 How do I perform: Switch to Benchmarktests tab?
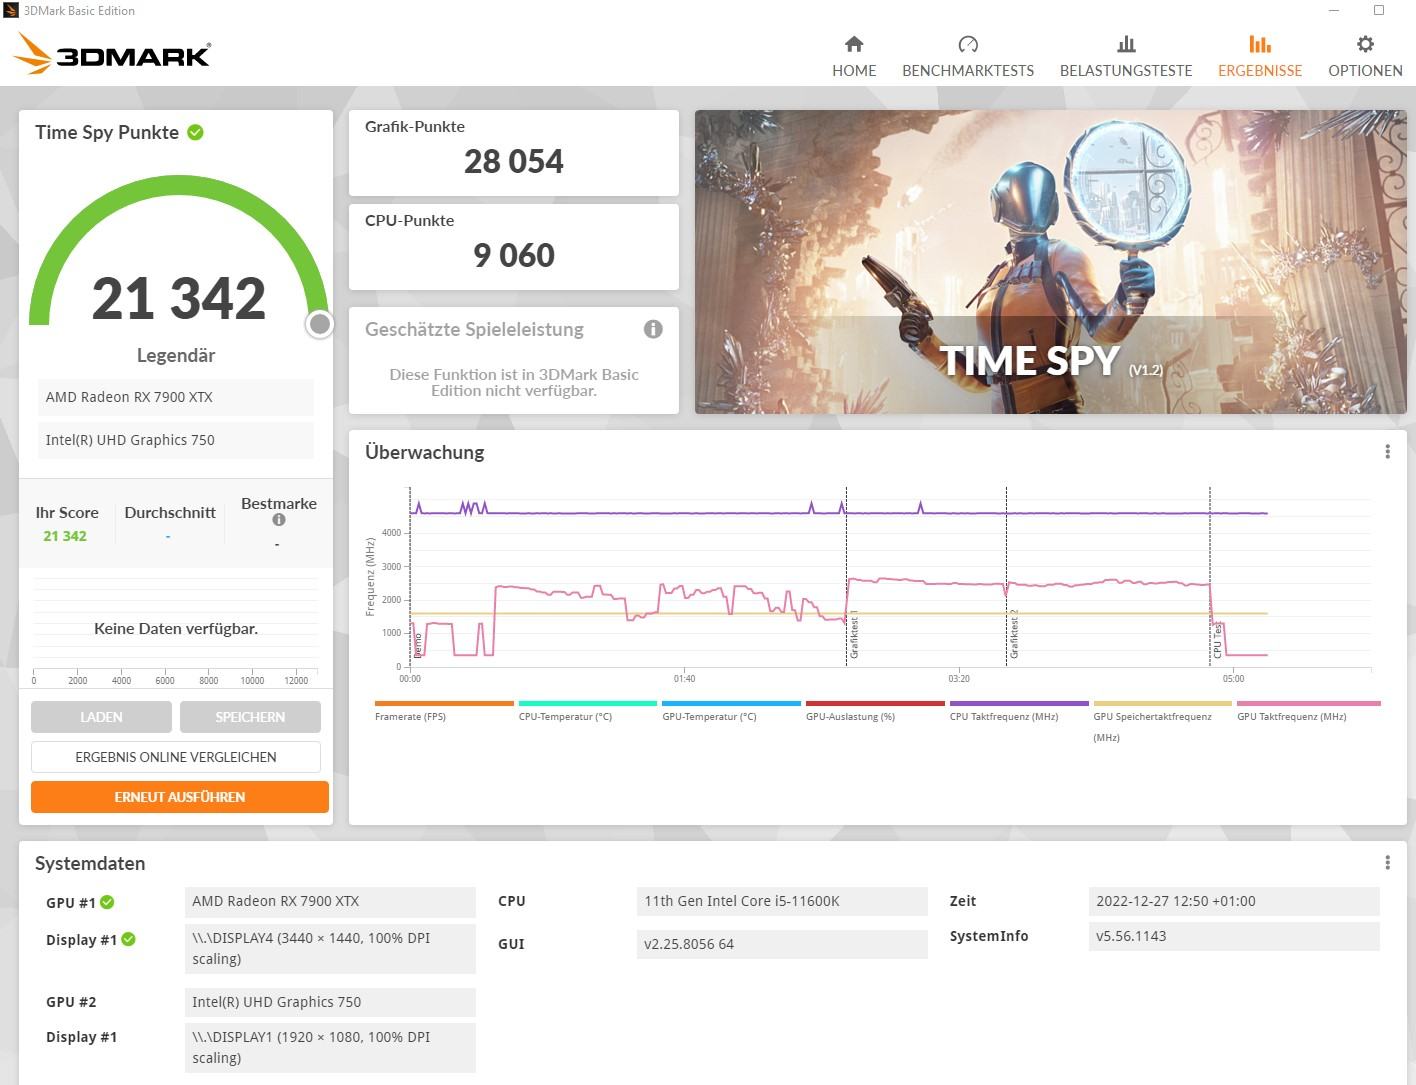(968, 57)
